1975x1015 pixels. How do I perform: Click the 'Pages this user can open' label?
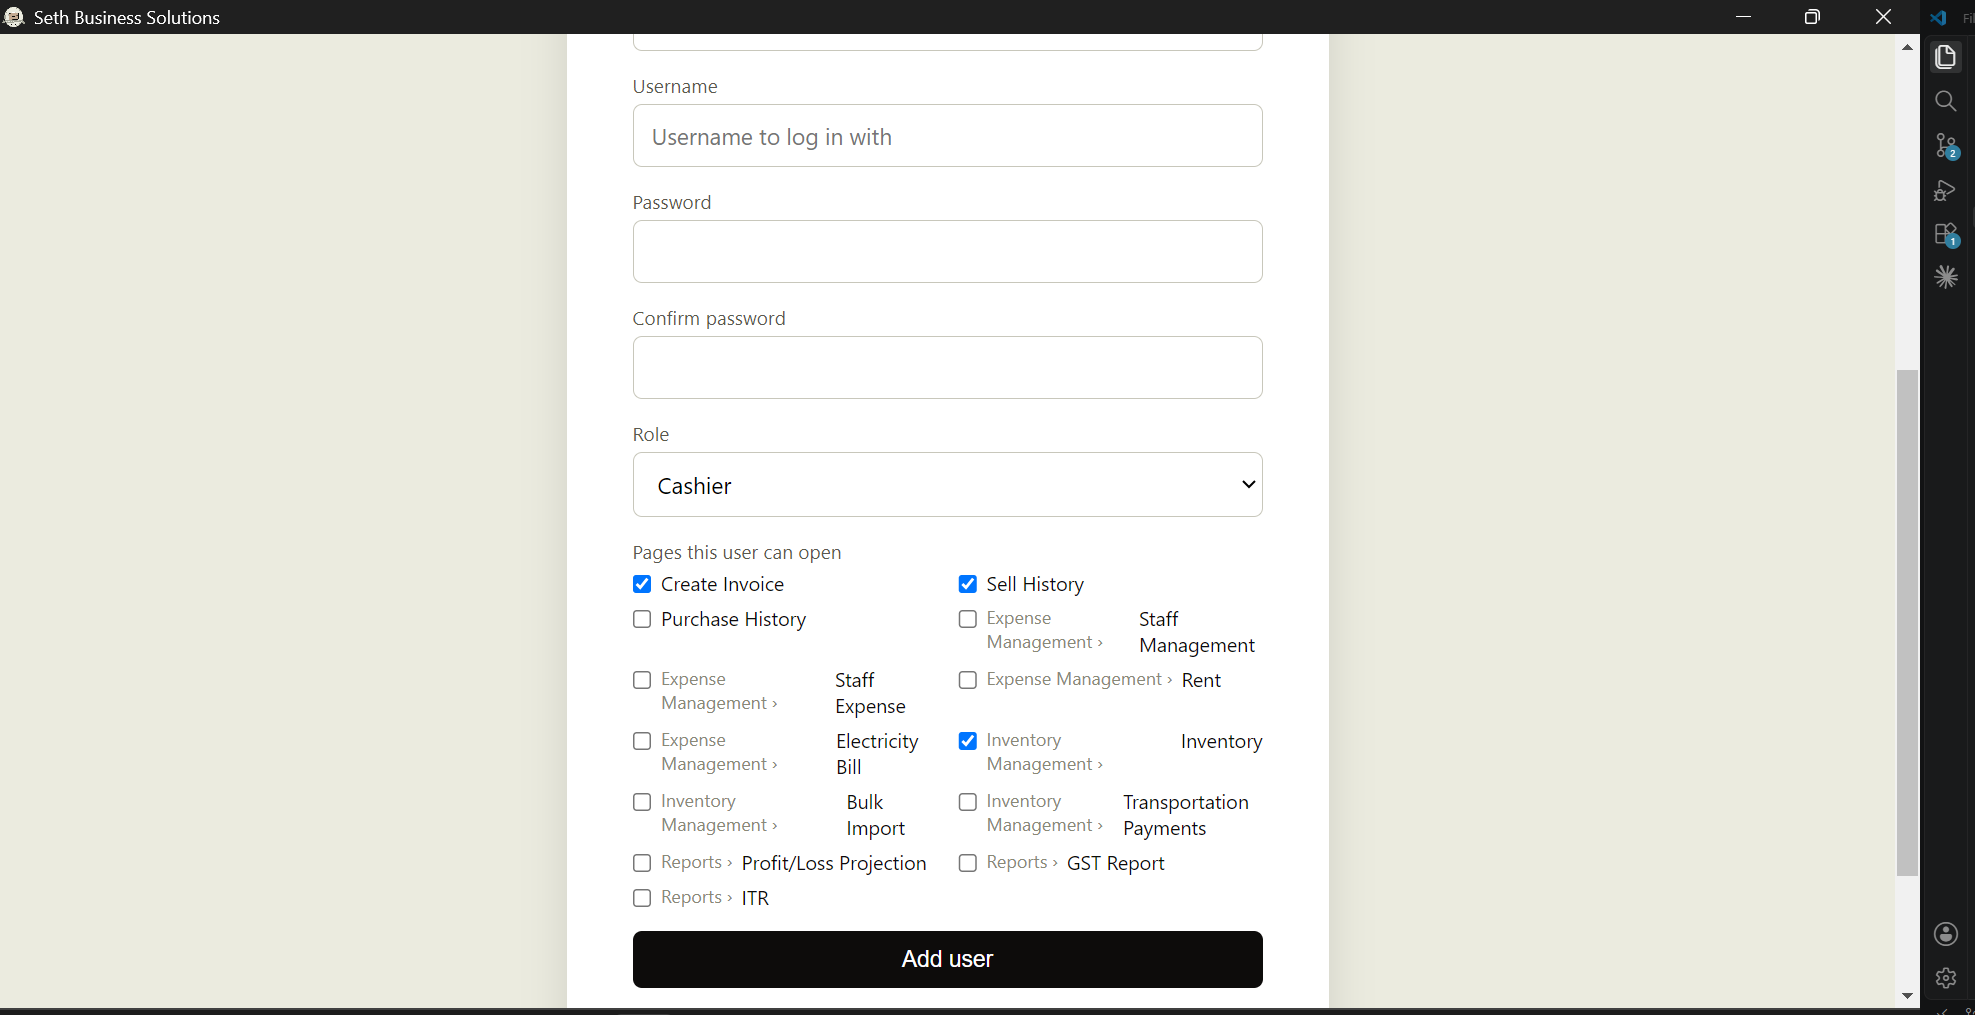[737, 552]
